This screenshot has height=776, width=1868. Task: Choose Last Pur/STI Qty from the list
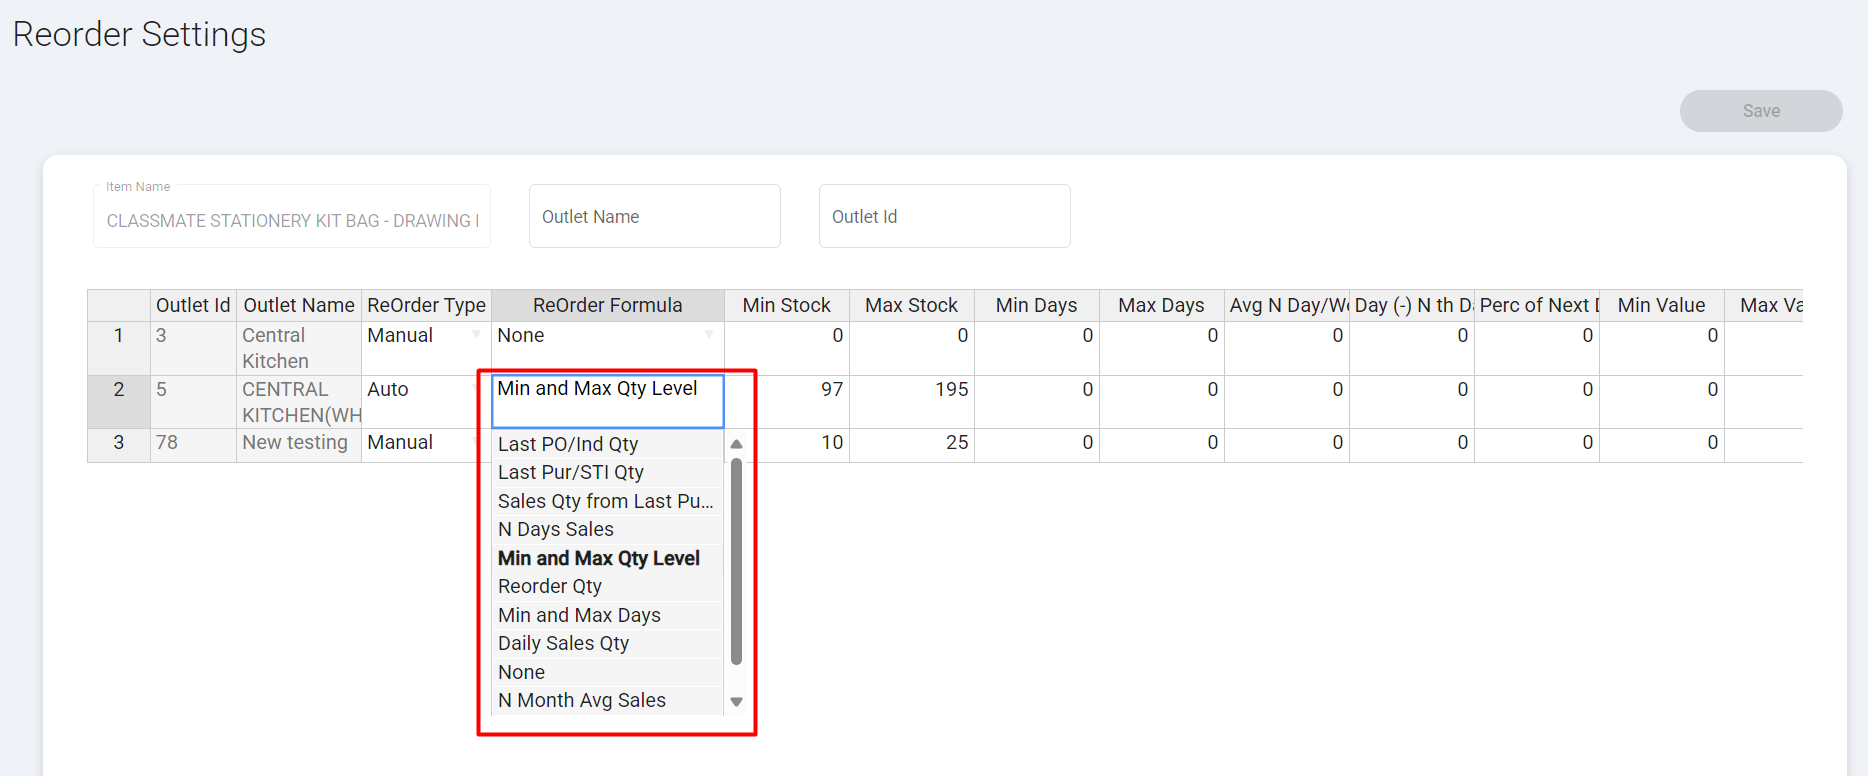(571, 472)
